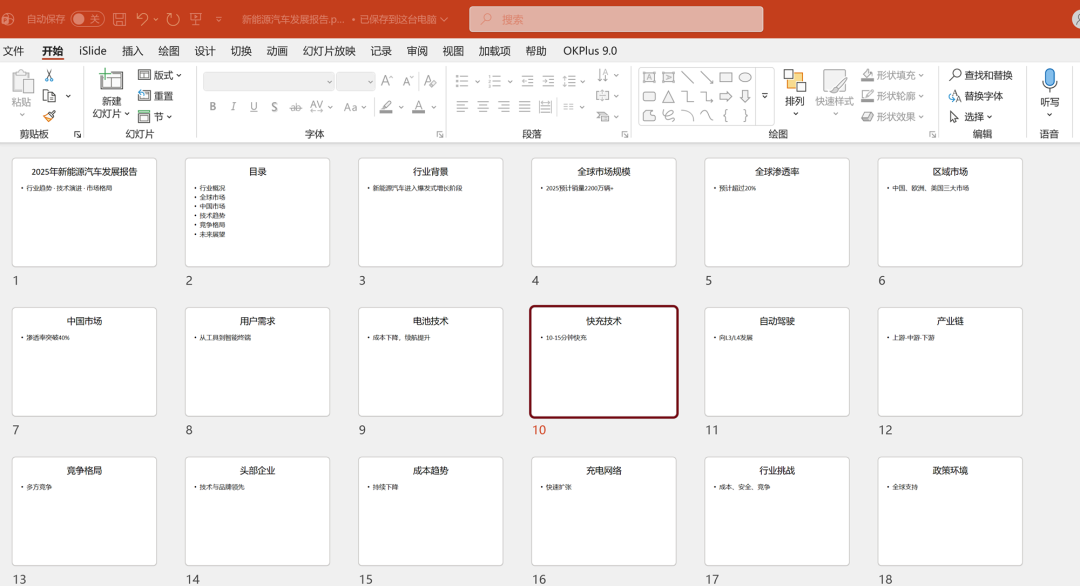Select slide 9 电池技术 thumbnail
This screenshot has height=586, width=1080.
click(x=430, y=362)
